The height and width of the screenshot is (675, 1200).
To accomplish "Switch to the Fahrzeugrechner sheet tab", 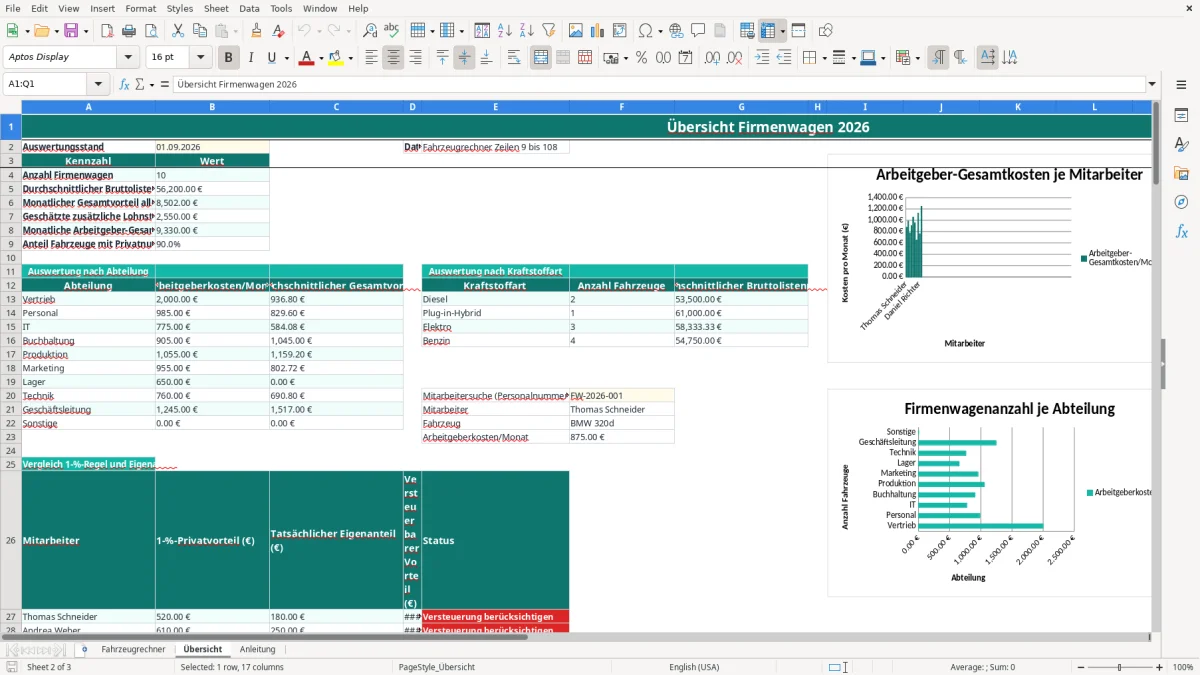I will click(x=133, y=649).
